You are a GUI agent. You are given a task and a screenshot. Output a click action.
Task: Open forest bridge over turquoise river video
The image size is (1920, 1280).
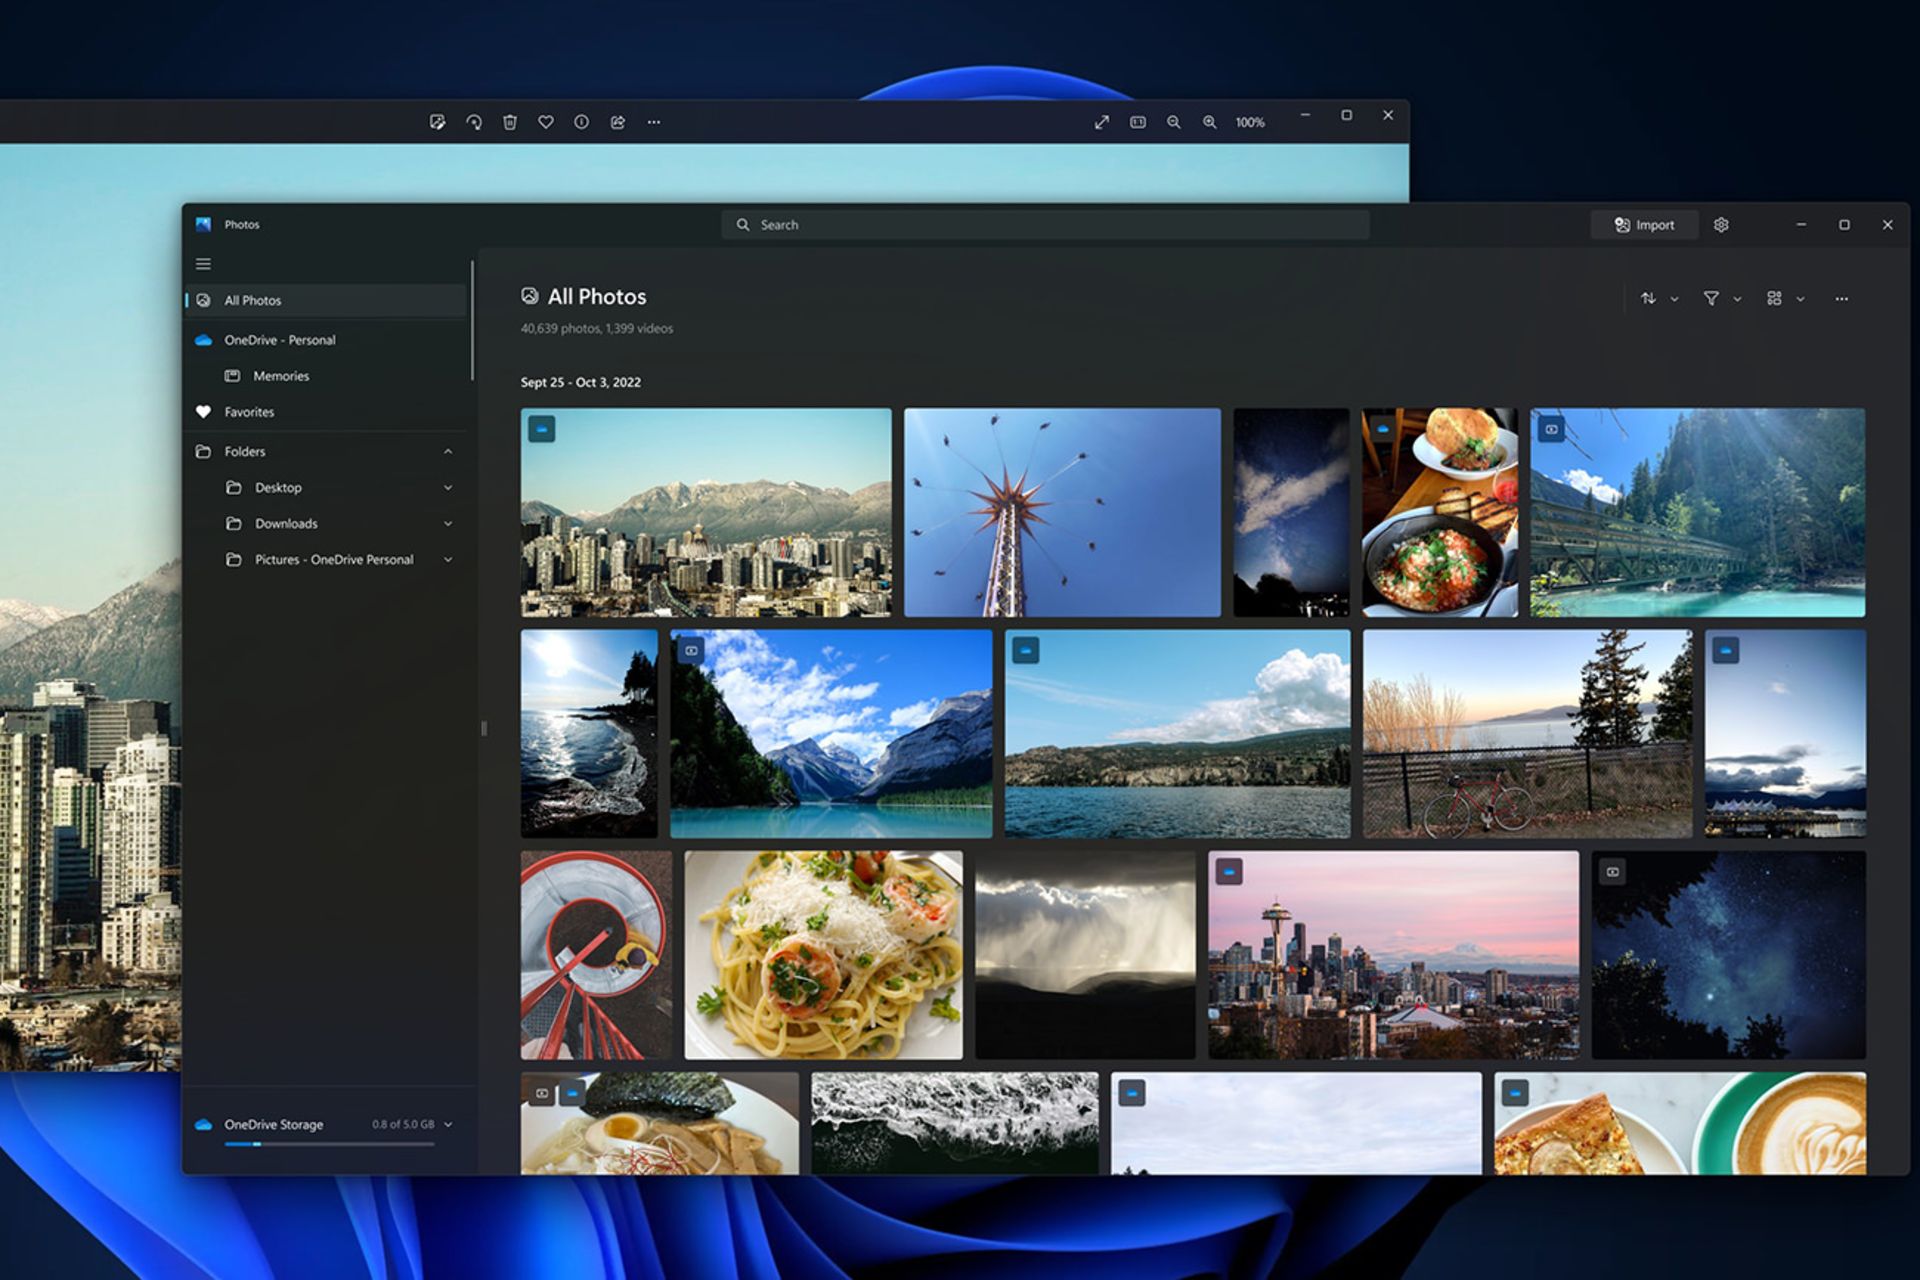1697,512
